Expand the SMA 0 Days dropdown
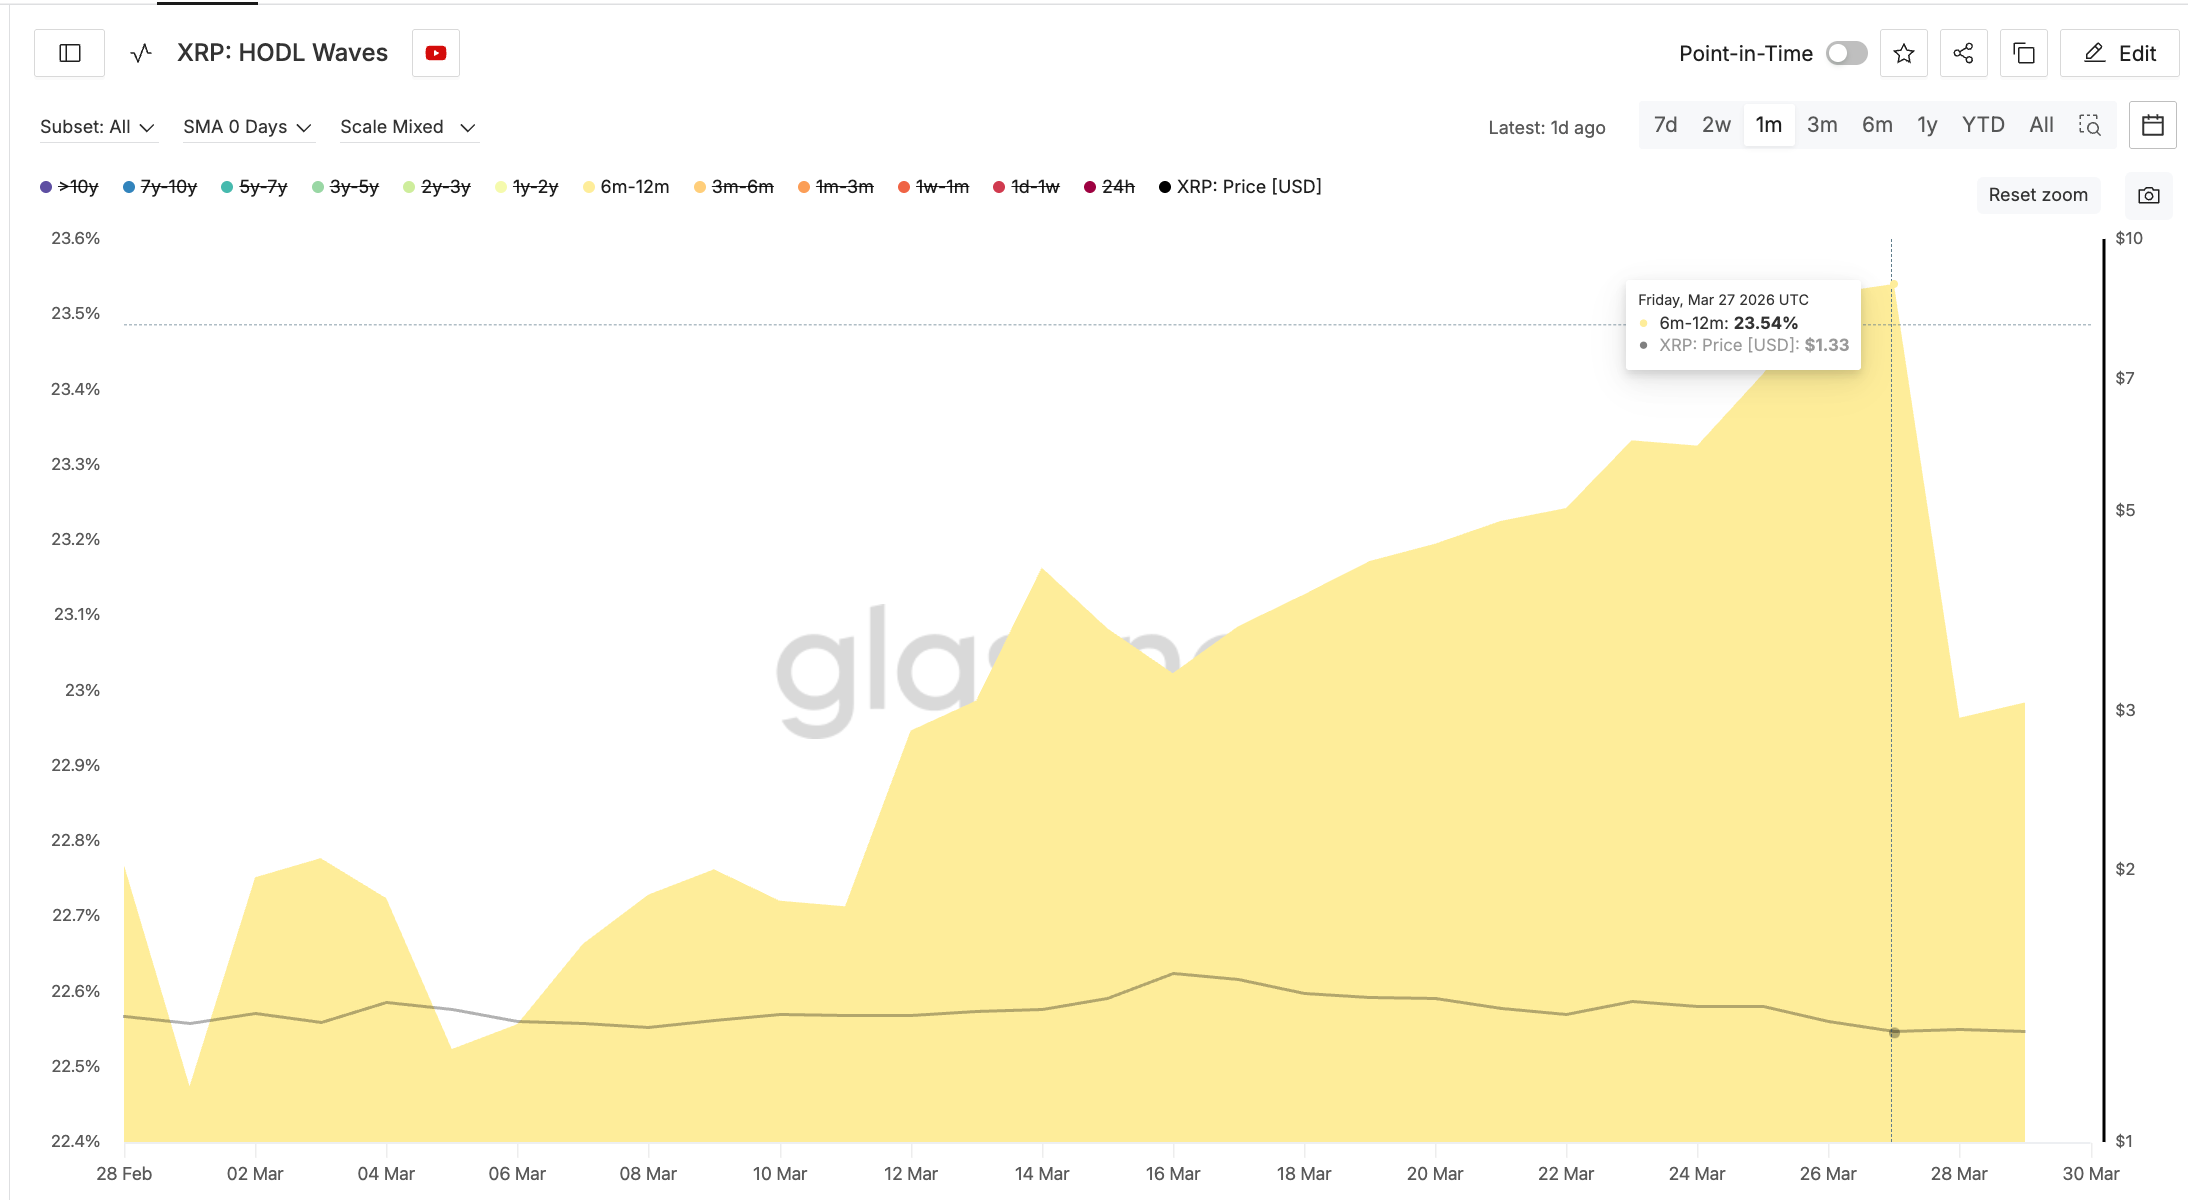The width and height of the screenshot is (2188, 1200). click(x=247, y=127)
